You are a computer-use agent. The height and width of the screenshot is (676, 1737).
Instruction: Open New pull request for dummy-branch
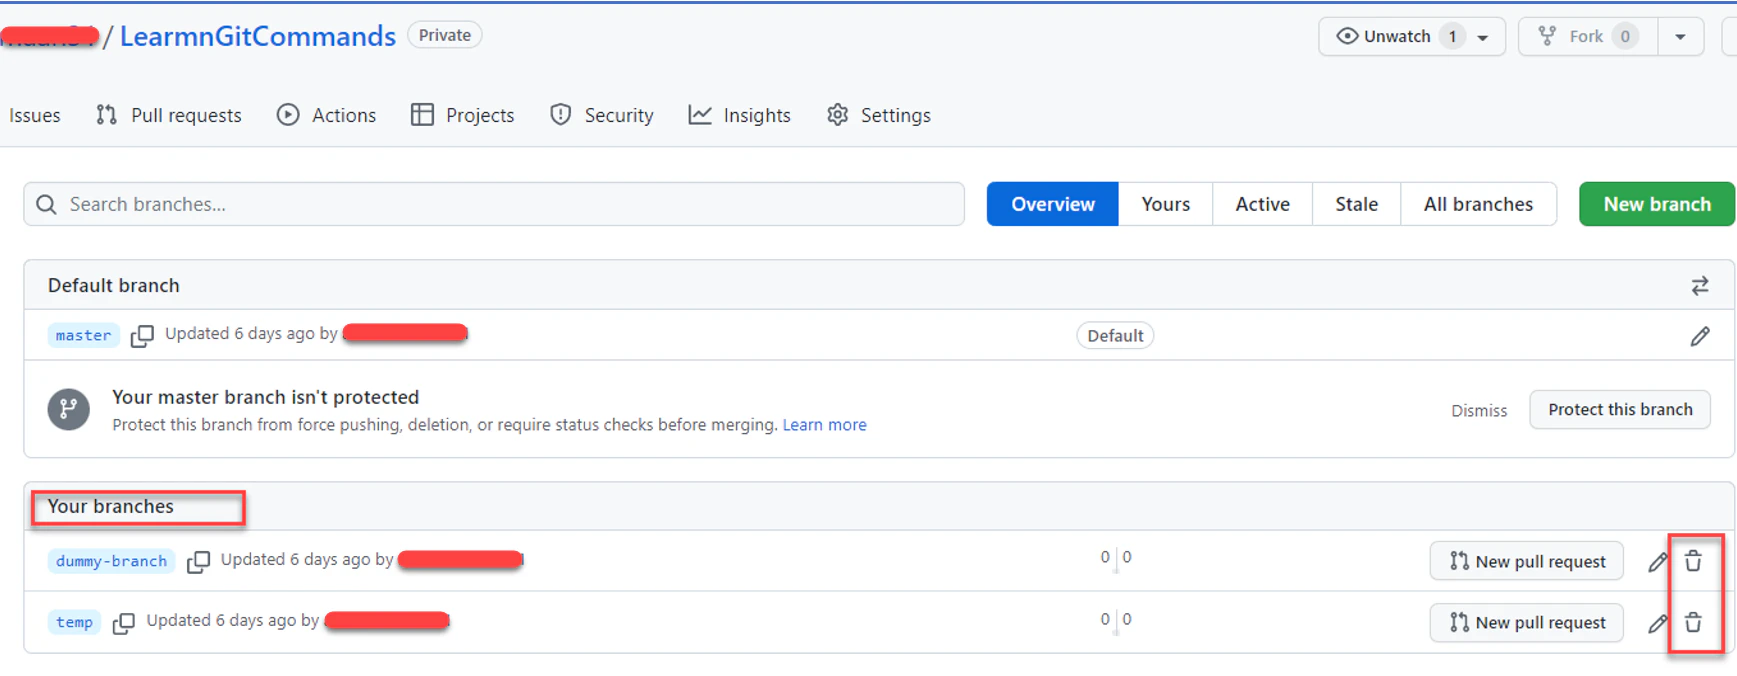tap(1526, 562)
